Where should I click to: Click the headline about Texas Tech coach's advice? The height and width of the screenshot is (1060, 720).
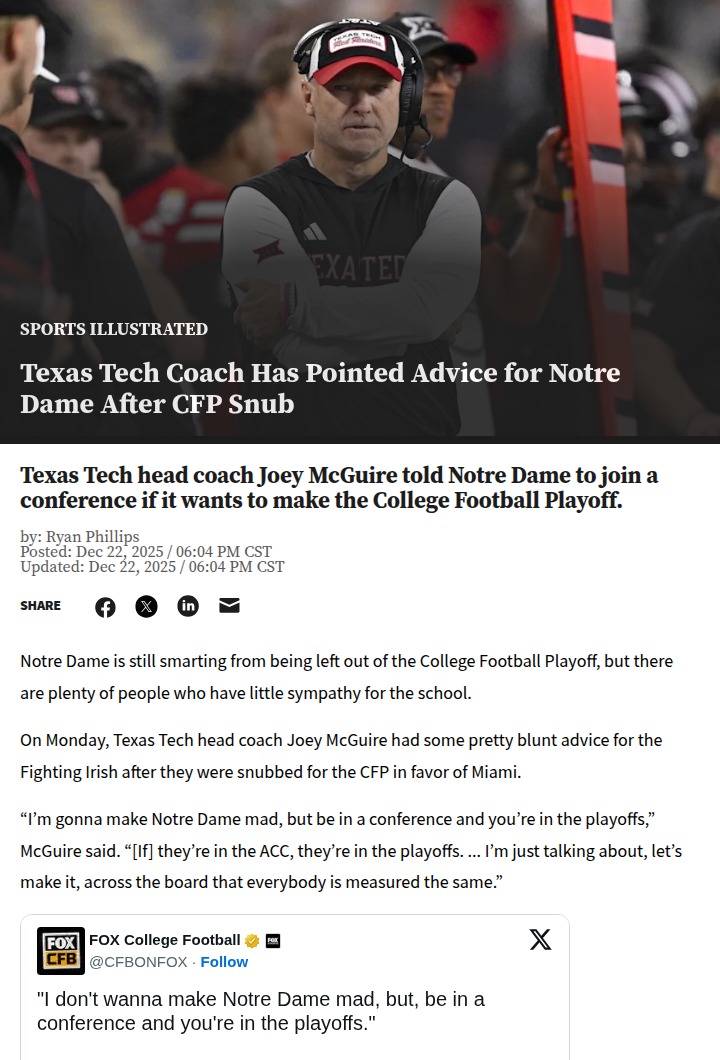pos(320,387)
